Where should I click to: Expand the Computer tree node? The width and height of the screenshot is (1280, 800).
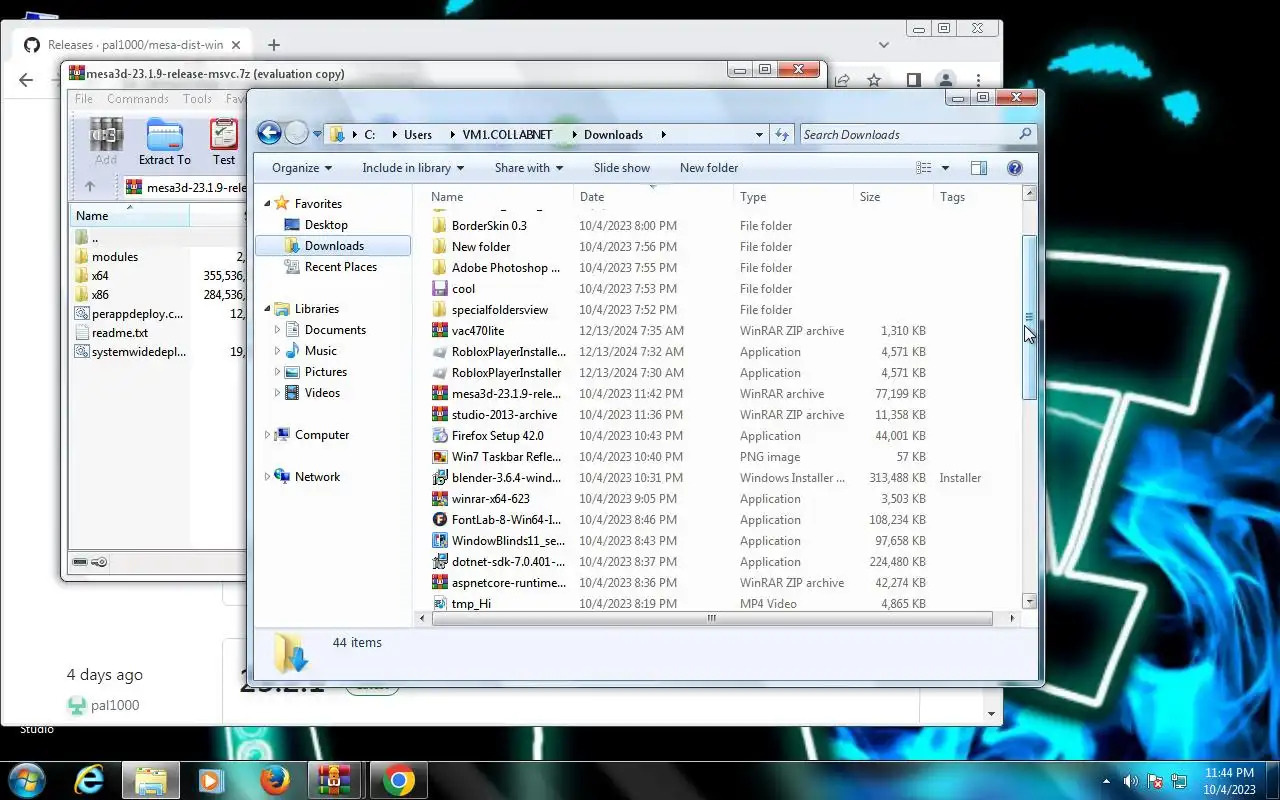[x=267, y=435]
